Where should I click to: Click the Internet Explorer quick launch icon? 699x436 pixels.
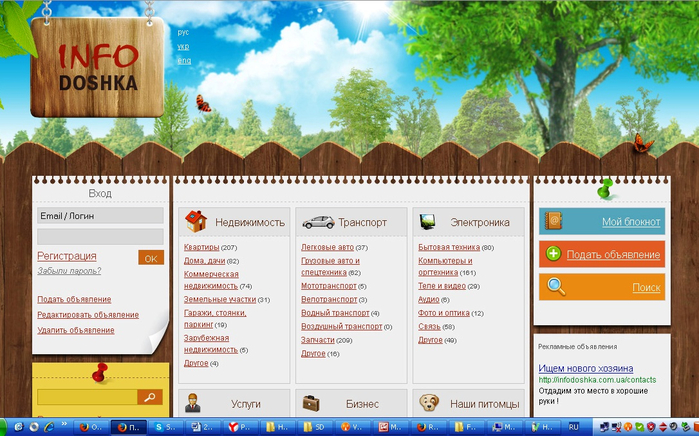48,427
